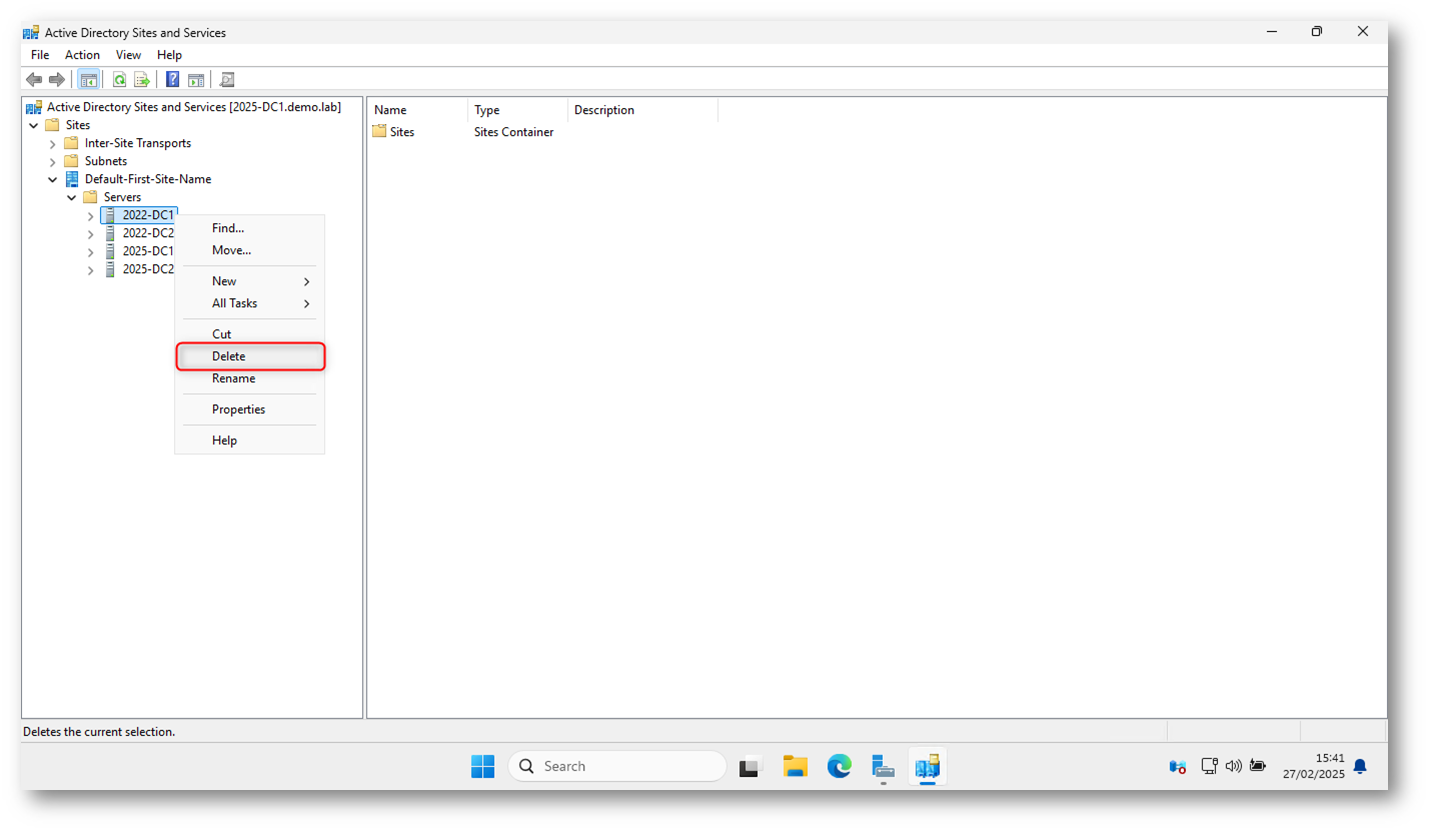Sort by the Type column header
The height and width of the screenshot is (832, 1430).
pyautogui.click(x=518, y=110)
